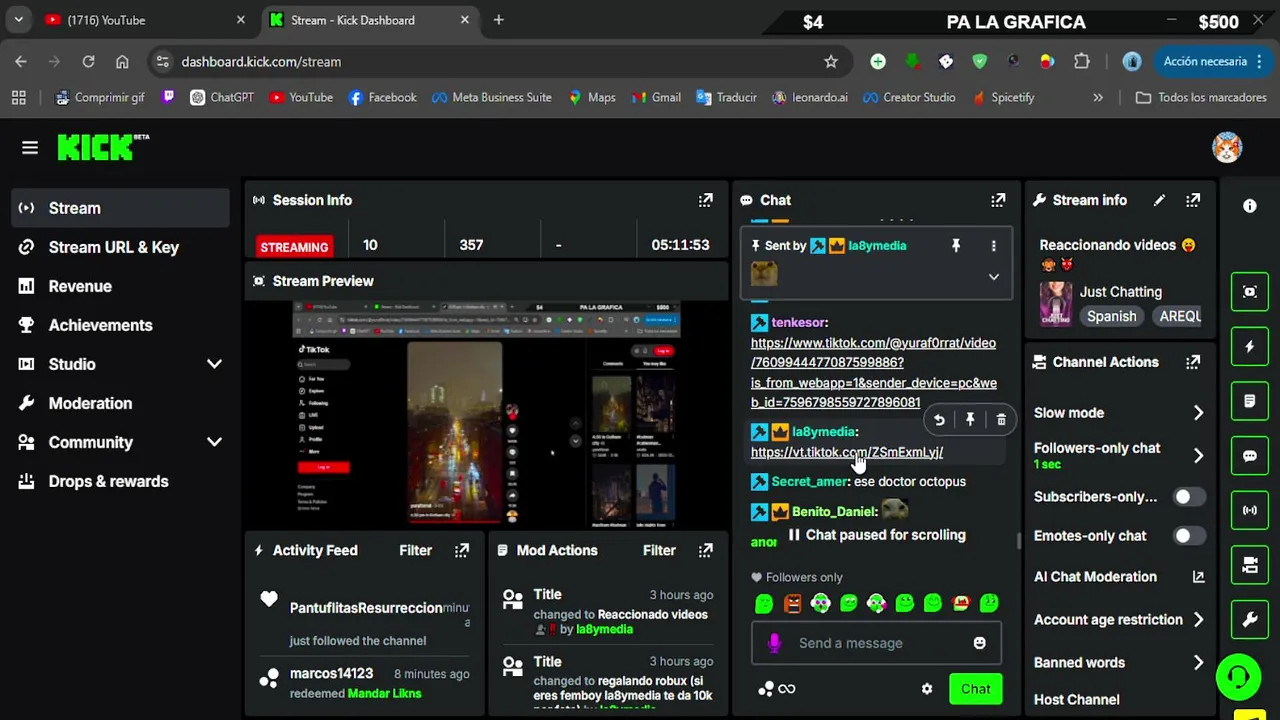
Task: Open the channel points infinity icon
Action: pos(786,688)
